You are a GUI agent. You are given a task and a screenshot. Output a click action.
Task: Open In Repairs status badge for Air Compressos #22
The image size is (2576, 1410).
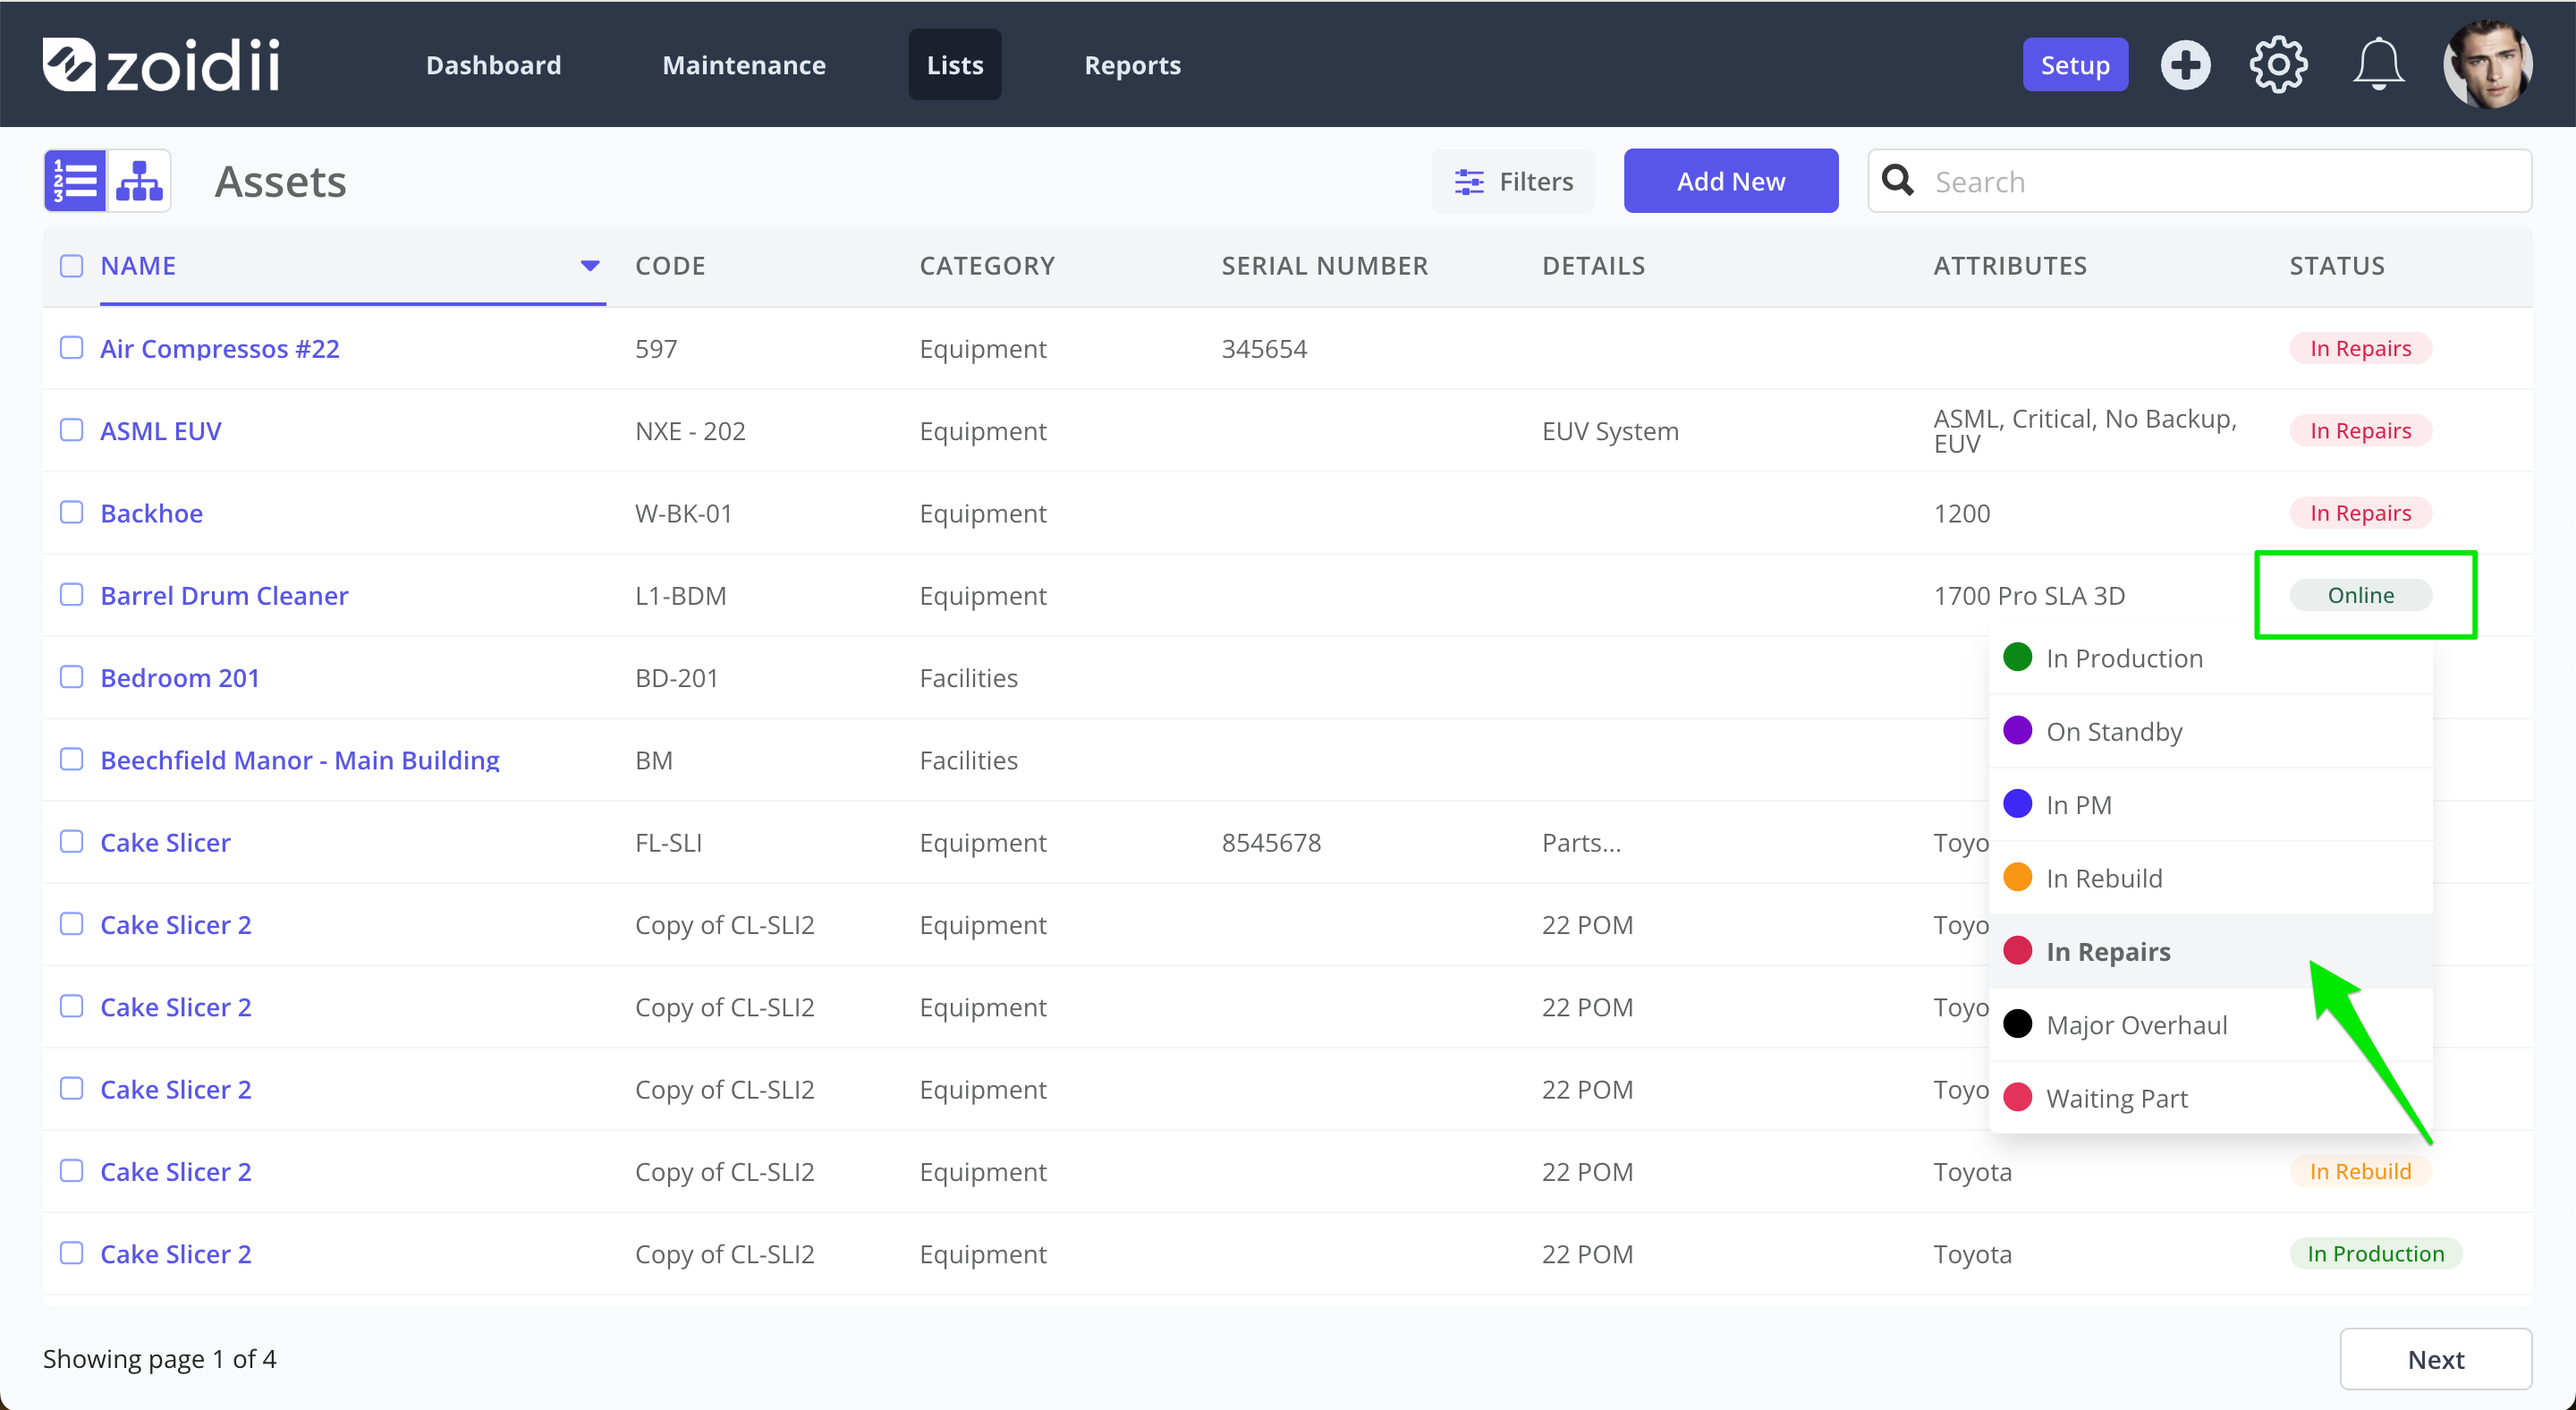point(2360,348)
